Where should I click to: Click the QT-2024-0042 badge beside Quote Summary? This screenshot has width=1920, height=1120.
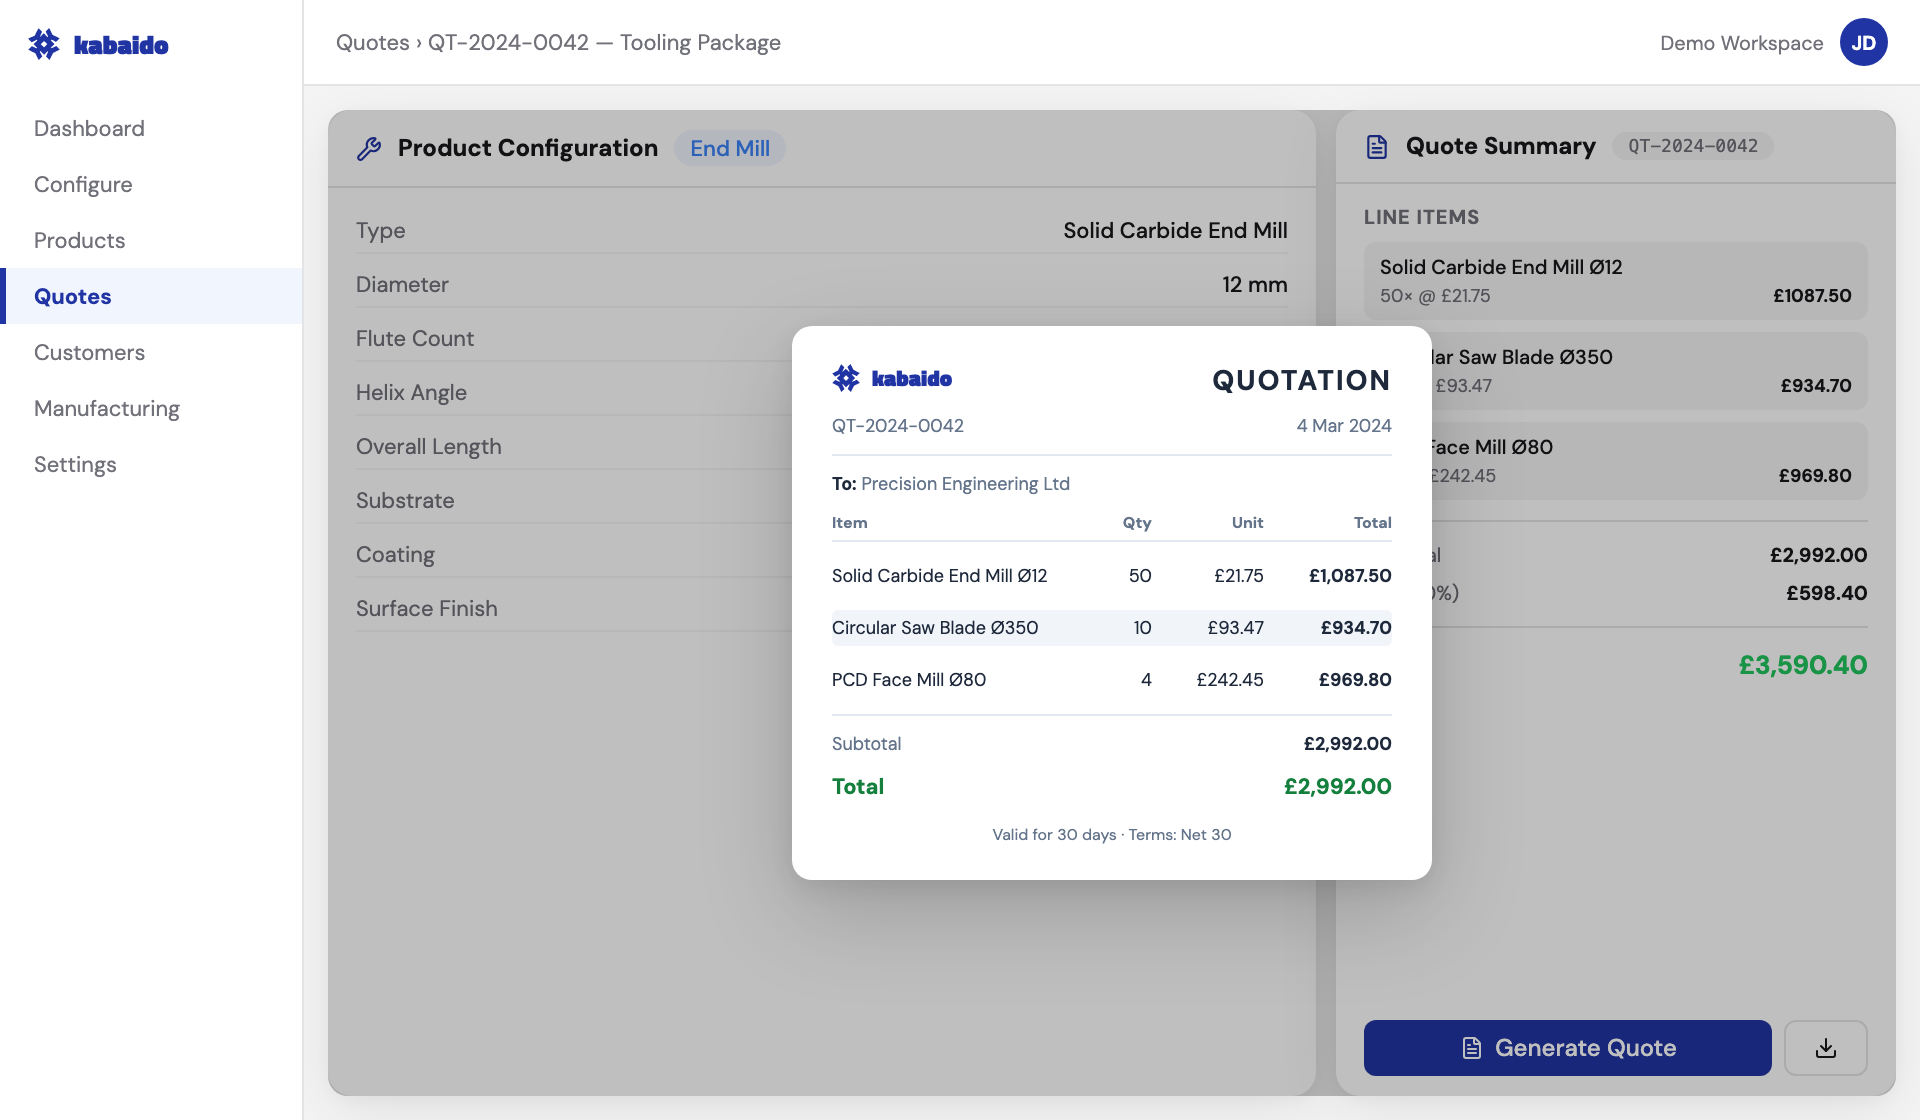click(1693, 146)
